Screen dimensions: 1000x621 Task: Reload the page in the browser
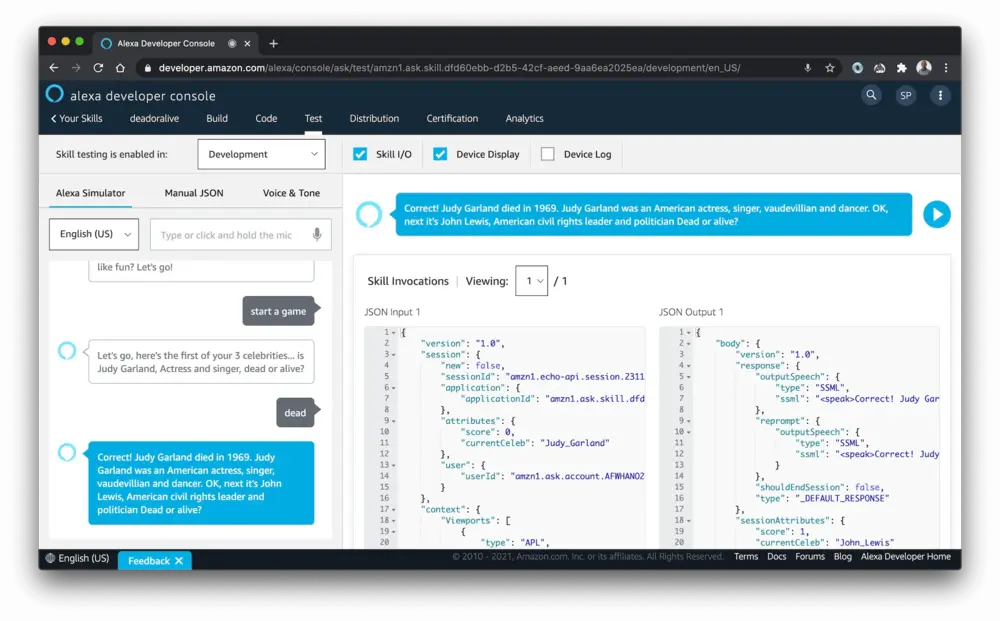98,68
